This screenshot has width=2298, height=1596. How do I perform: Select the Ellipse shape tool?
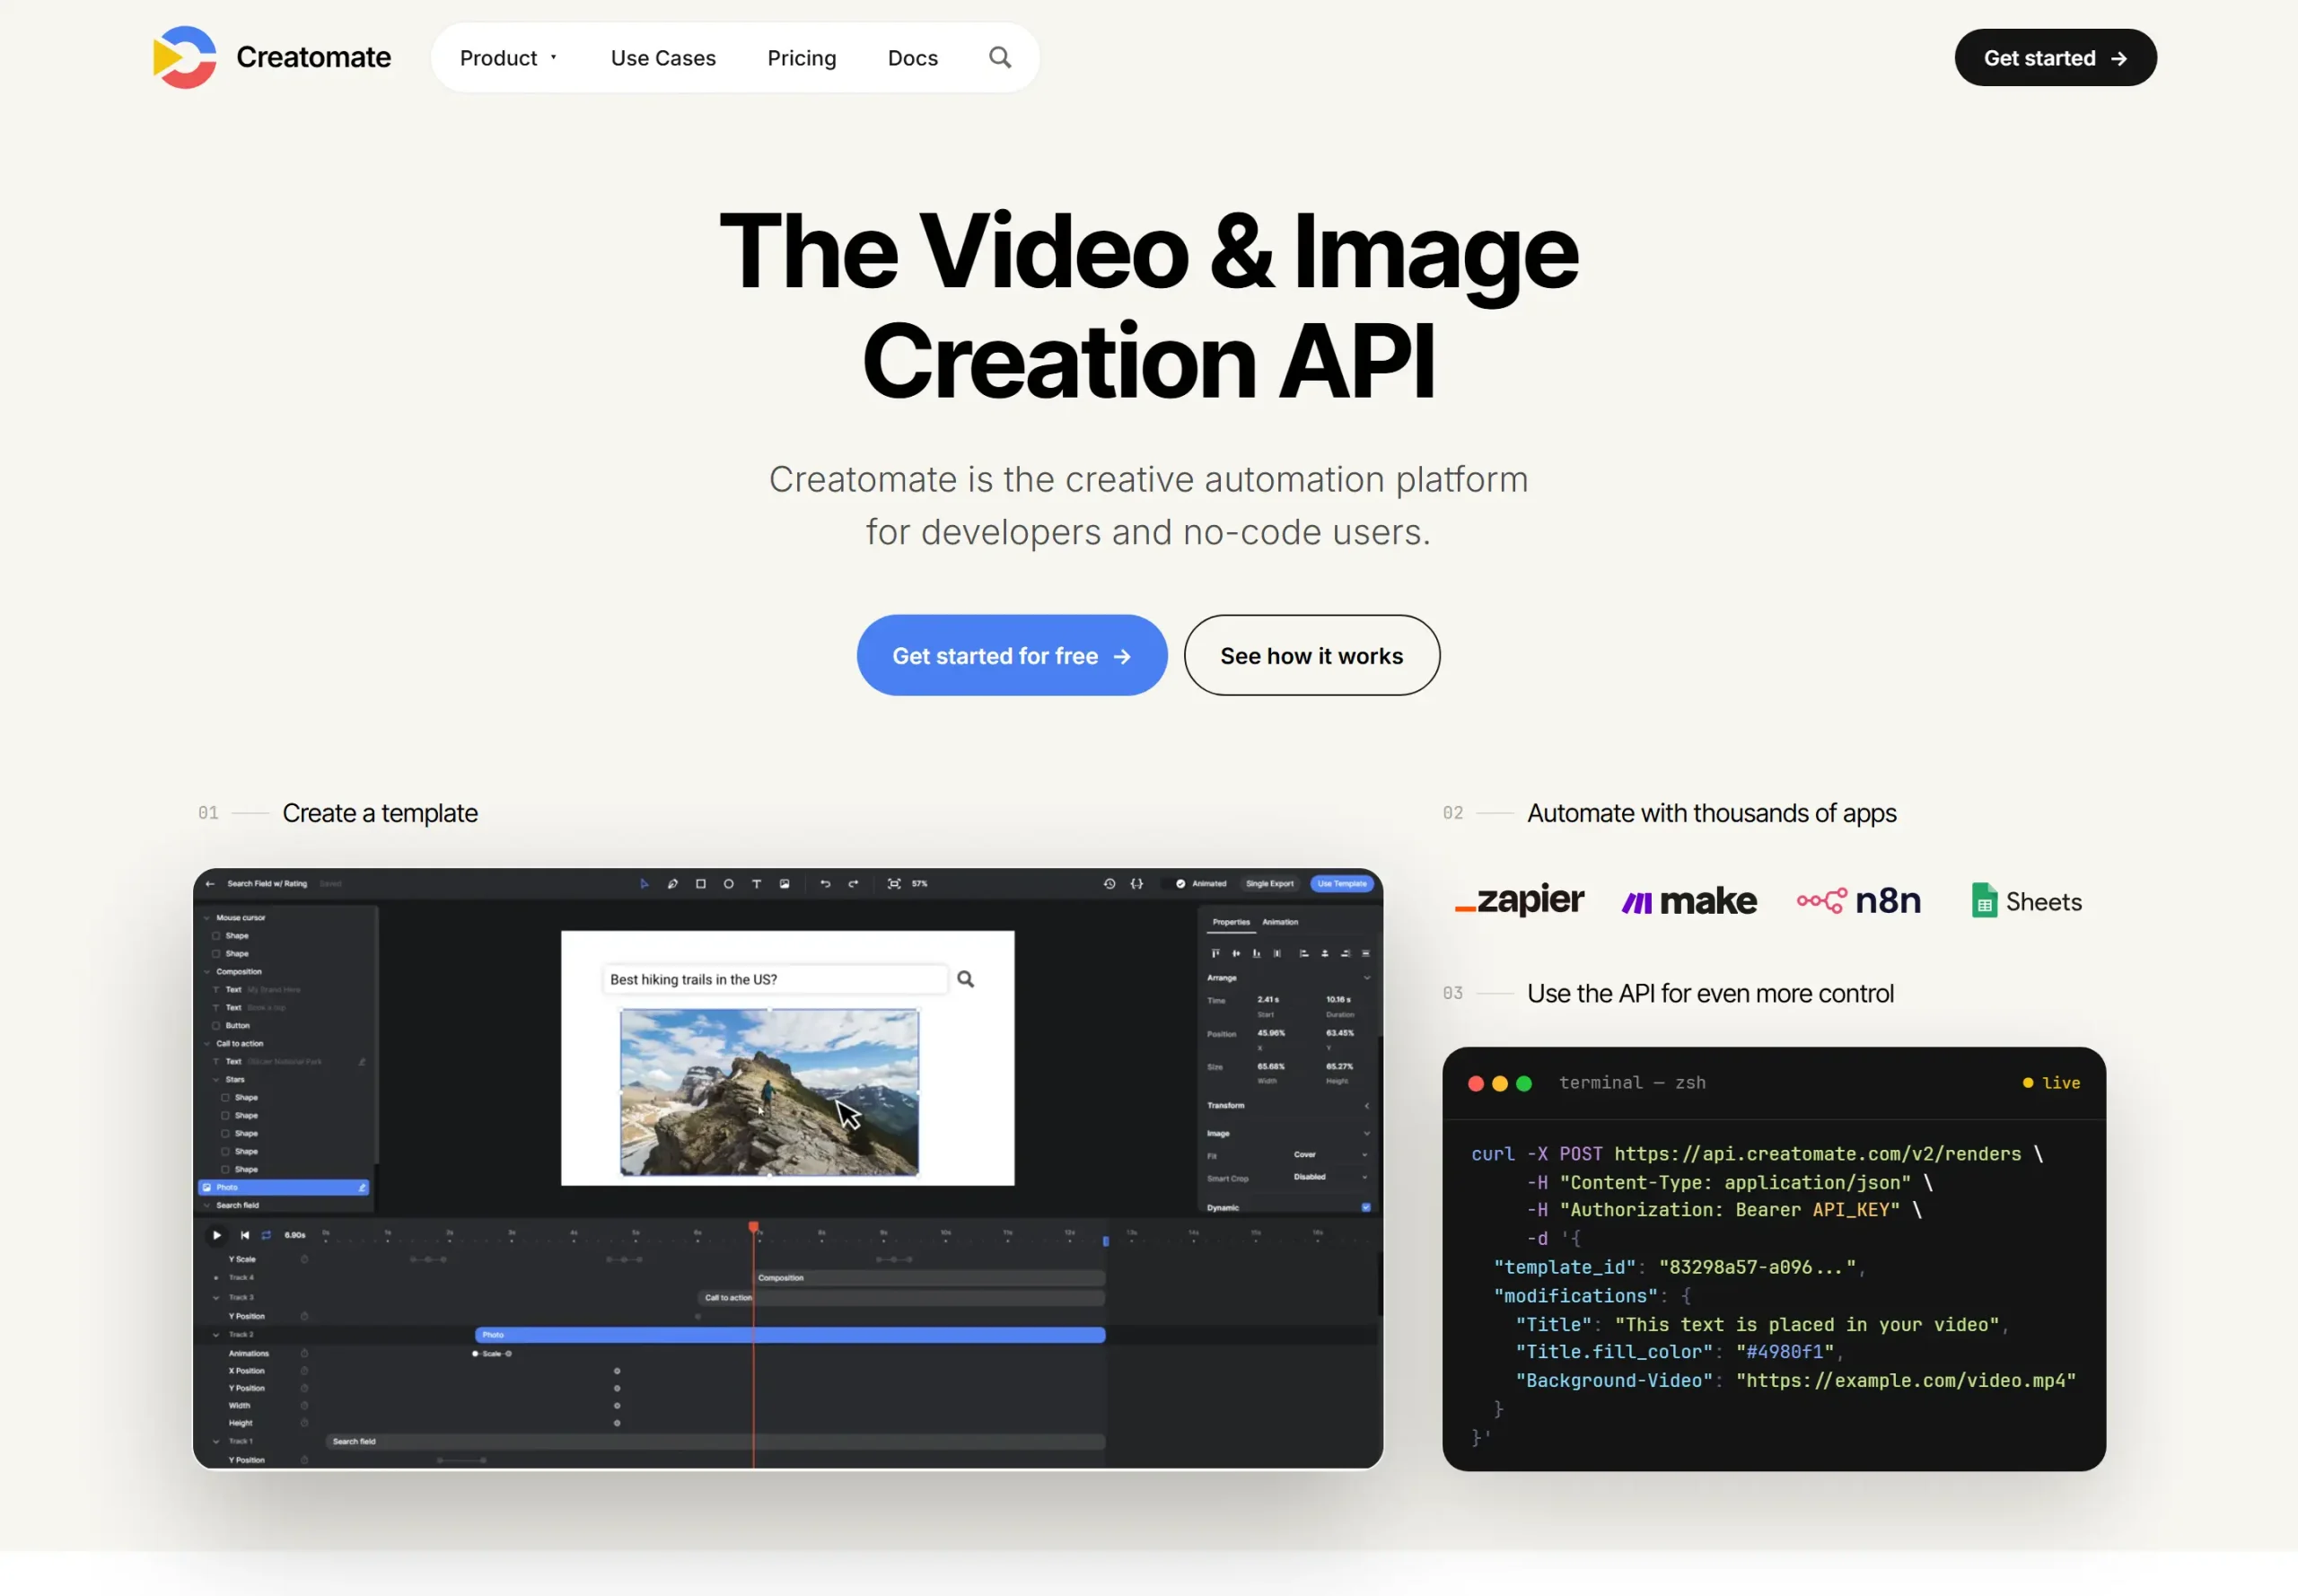pos(728,884)
